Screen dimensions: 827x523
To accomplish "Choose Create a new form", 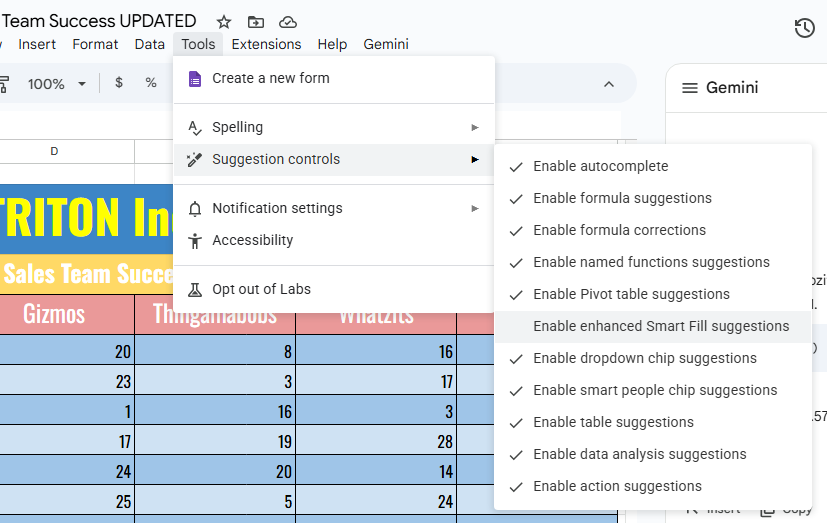I will 270,78.
